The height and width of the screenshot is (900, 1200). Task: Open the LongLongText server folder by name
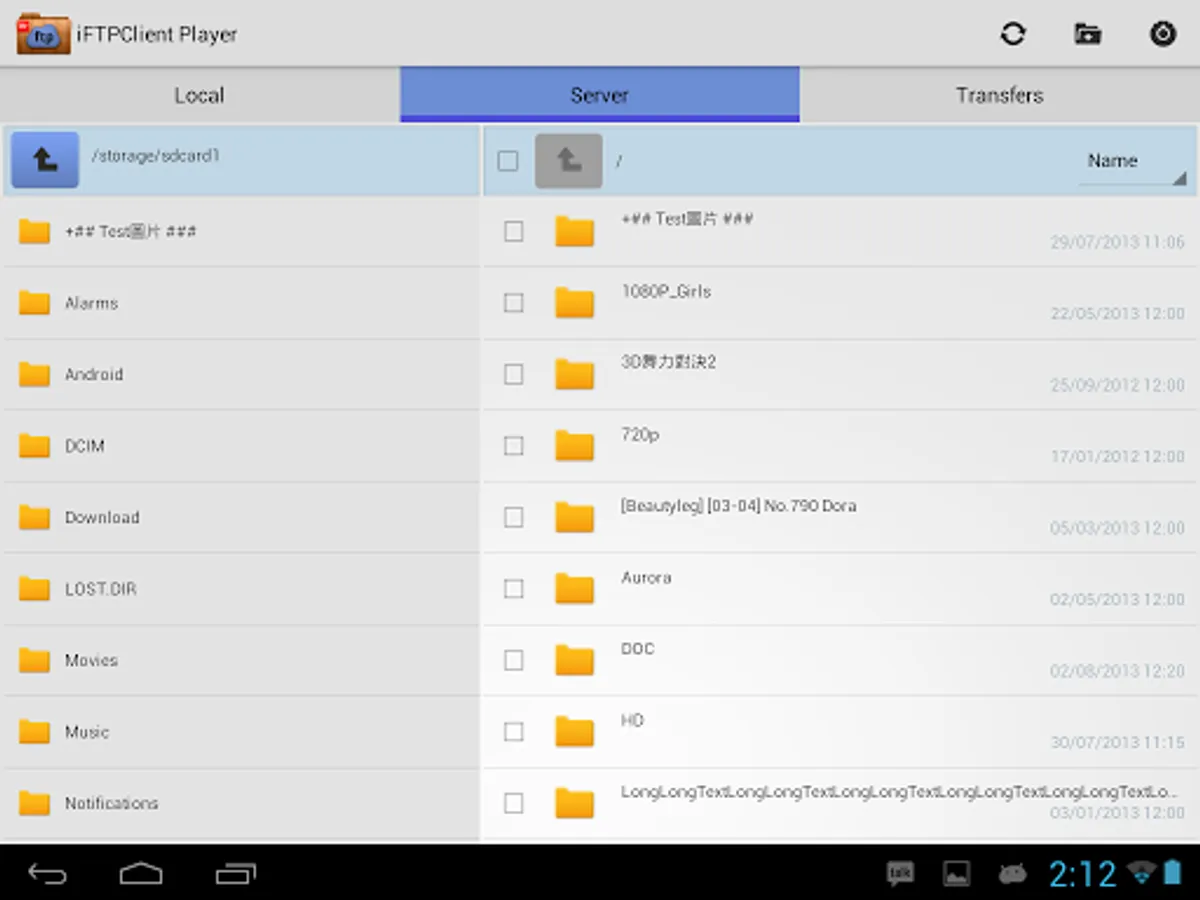click(x=899, y=792)
